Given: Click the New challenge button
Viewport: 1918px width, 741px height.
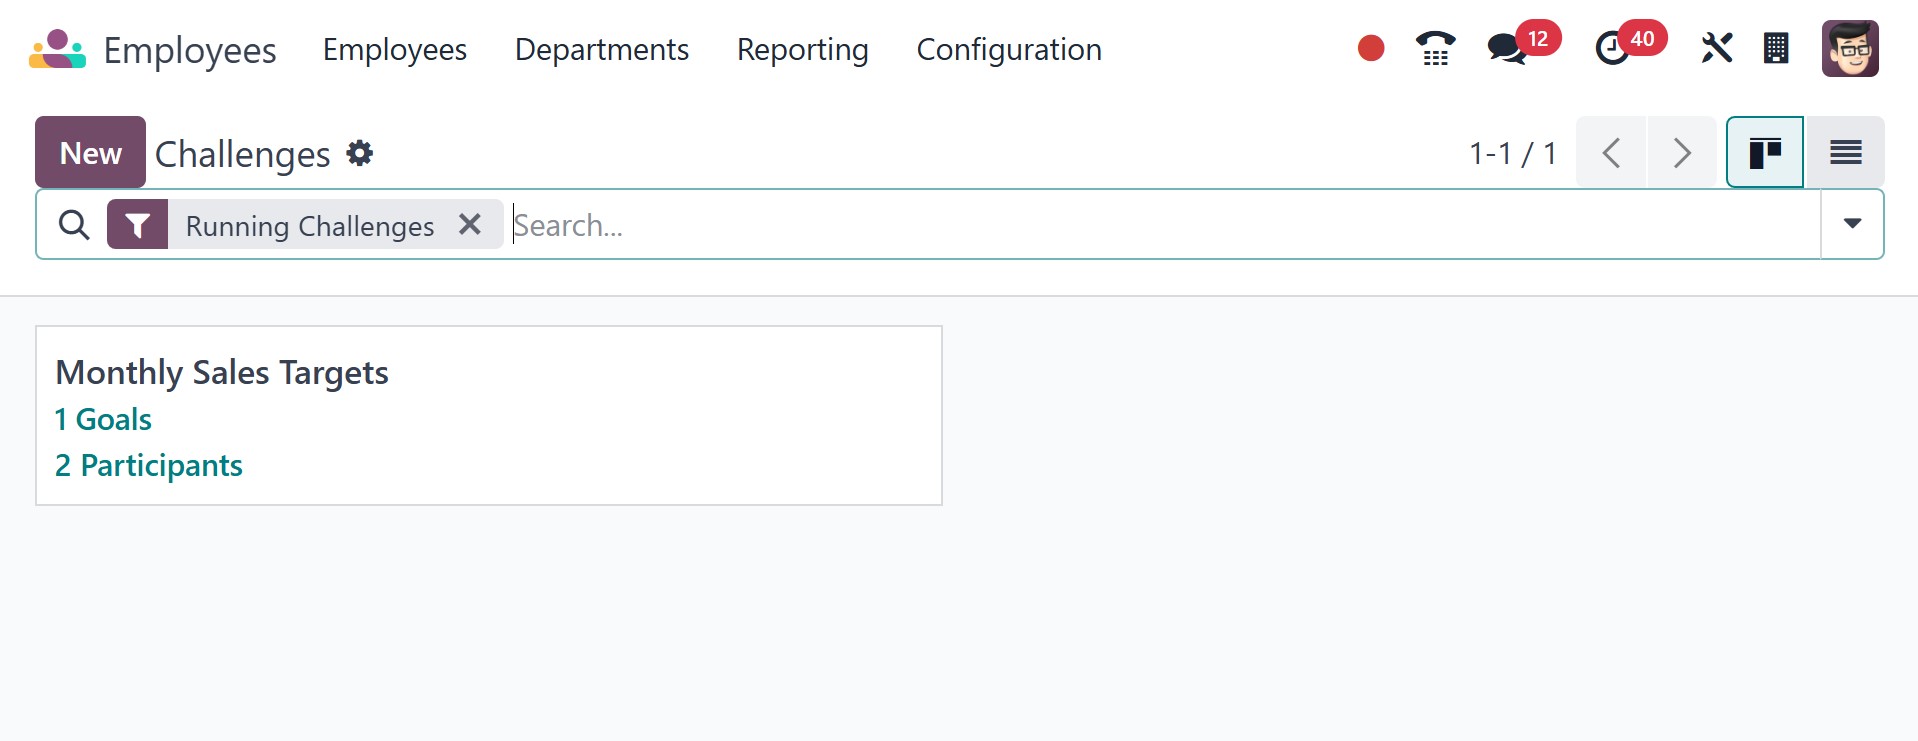Looking at the screenshot, I should 90,153.
